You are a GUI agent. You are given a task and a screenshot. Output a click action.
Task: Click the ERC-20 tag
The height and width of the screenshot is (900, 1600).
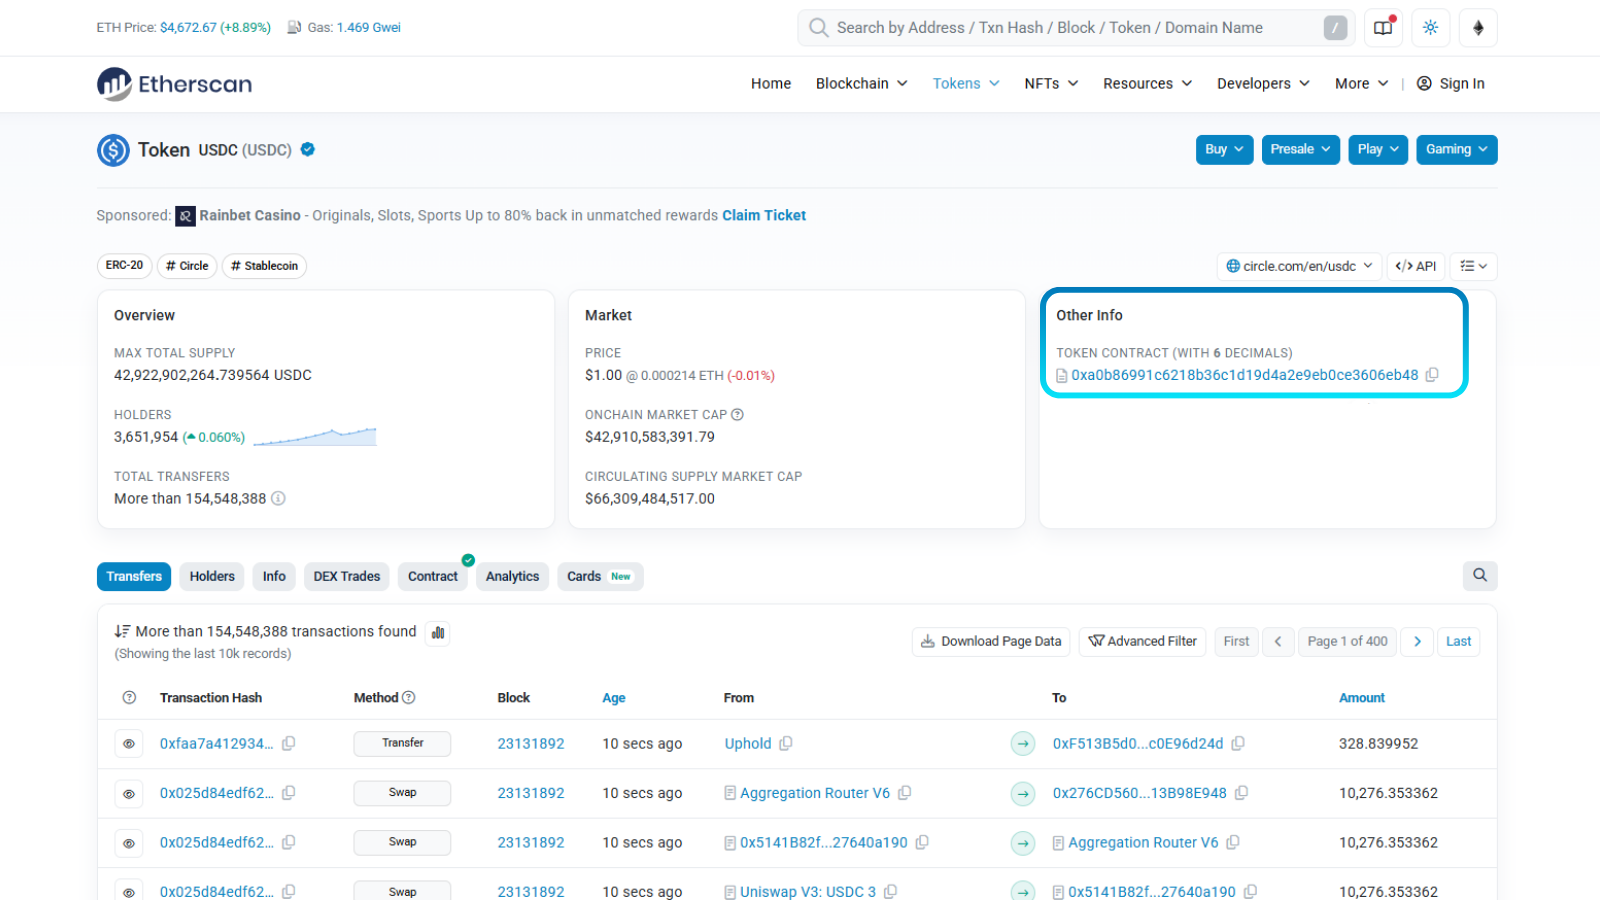(124, 266)
